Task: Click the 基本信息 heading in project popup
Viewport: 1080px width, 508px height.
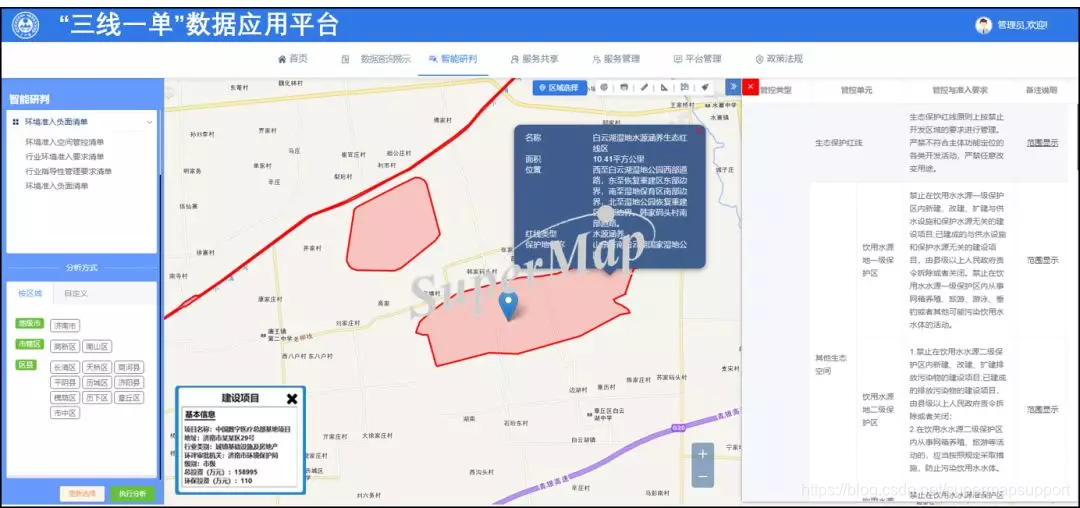Action: 200,415
